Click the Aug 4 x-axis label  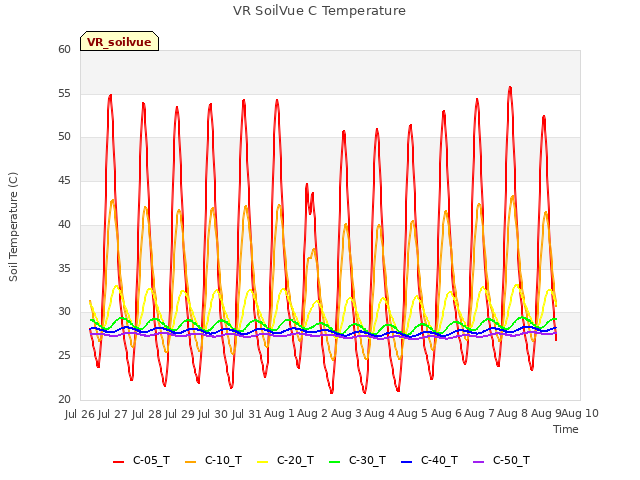click(379, 413)
